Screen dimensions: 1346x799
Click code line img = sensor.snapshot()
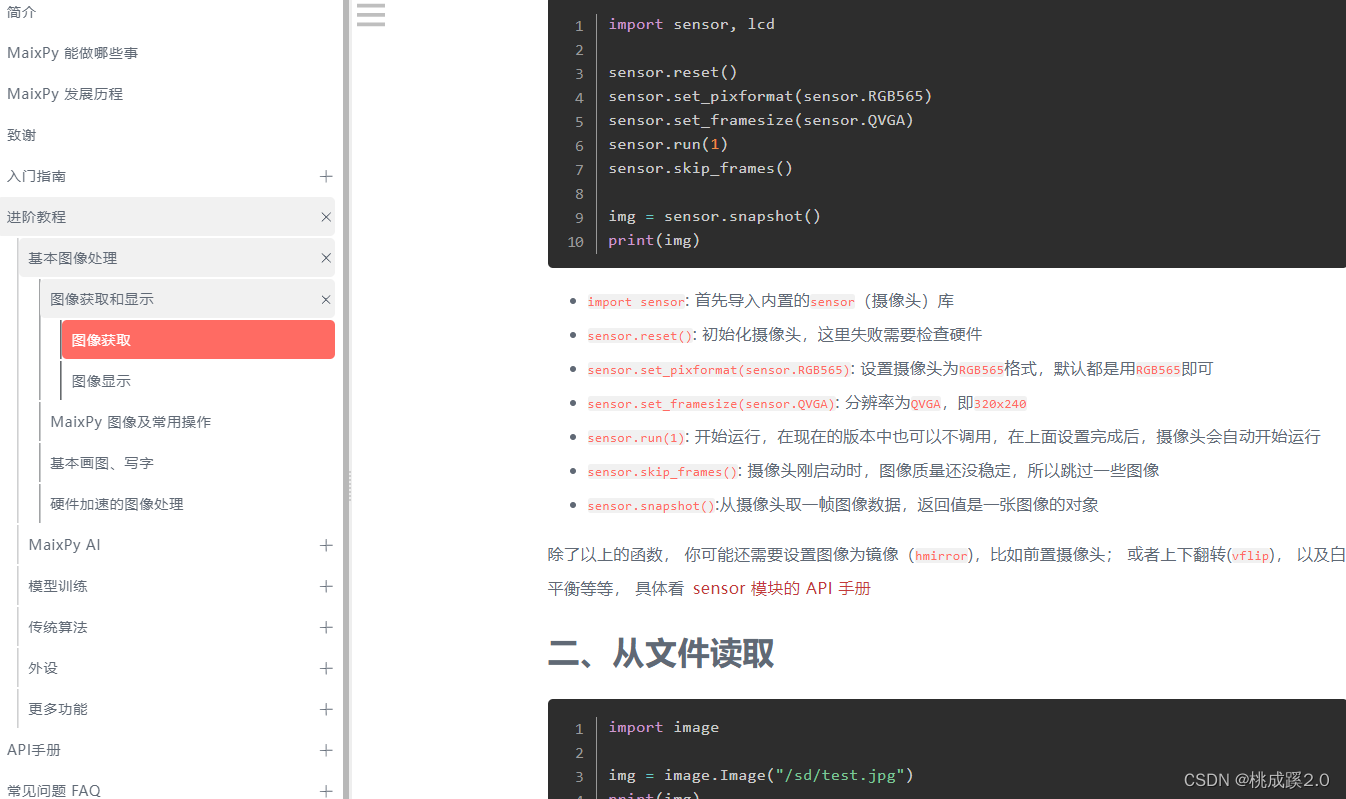coord(714,216)
